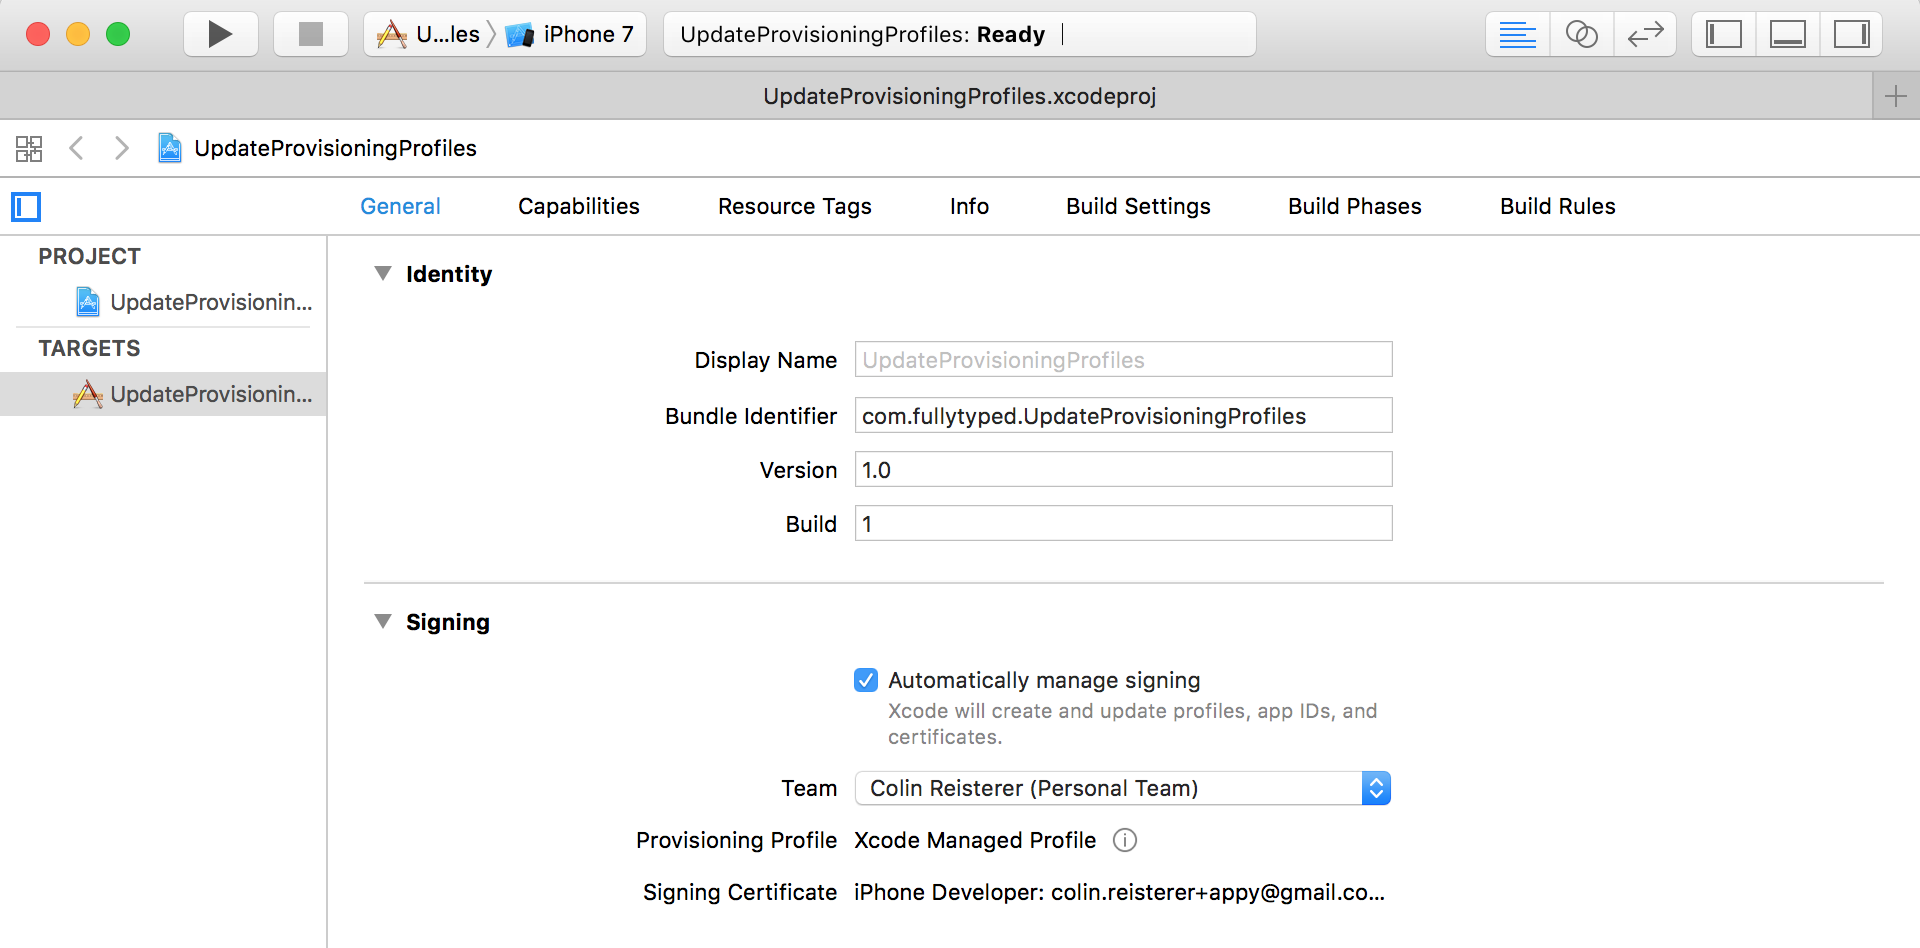This screenshot has height=948, width=1920.
Task: Click the UpdateProvisioningProfiles: Ready status bar
Action: (959, 34)
